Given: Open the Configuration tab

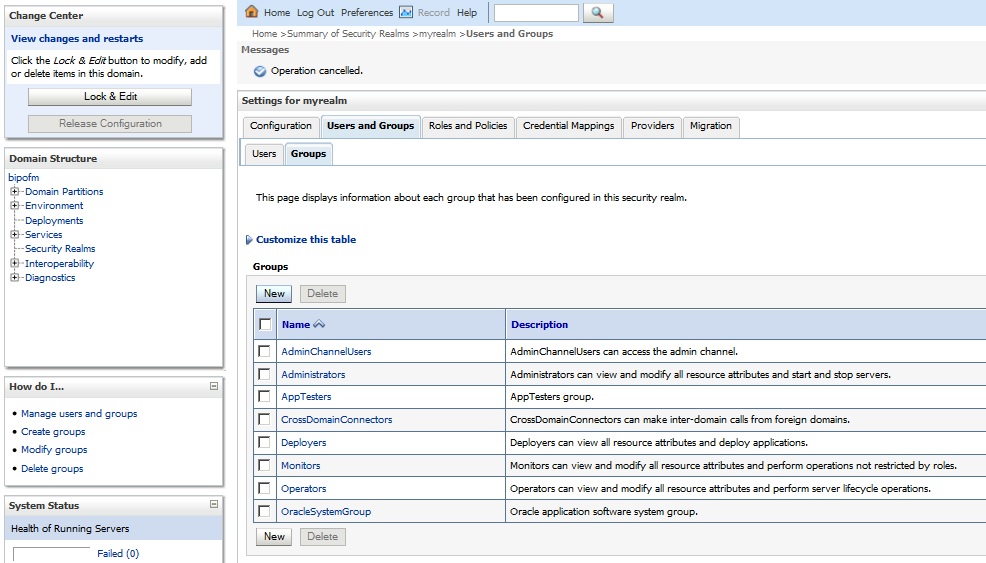Looking at the screenshot, I should pos(280,126).
